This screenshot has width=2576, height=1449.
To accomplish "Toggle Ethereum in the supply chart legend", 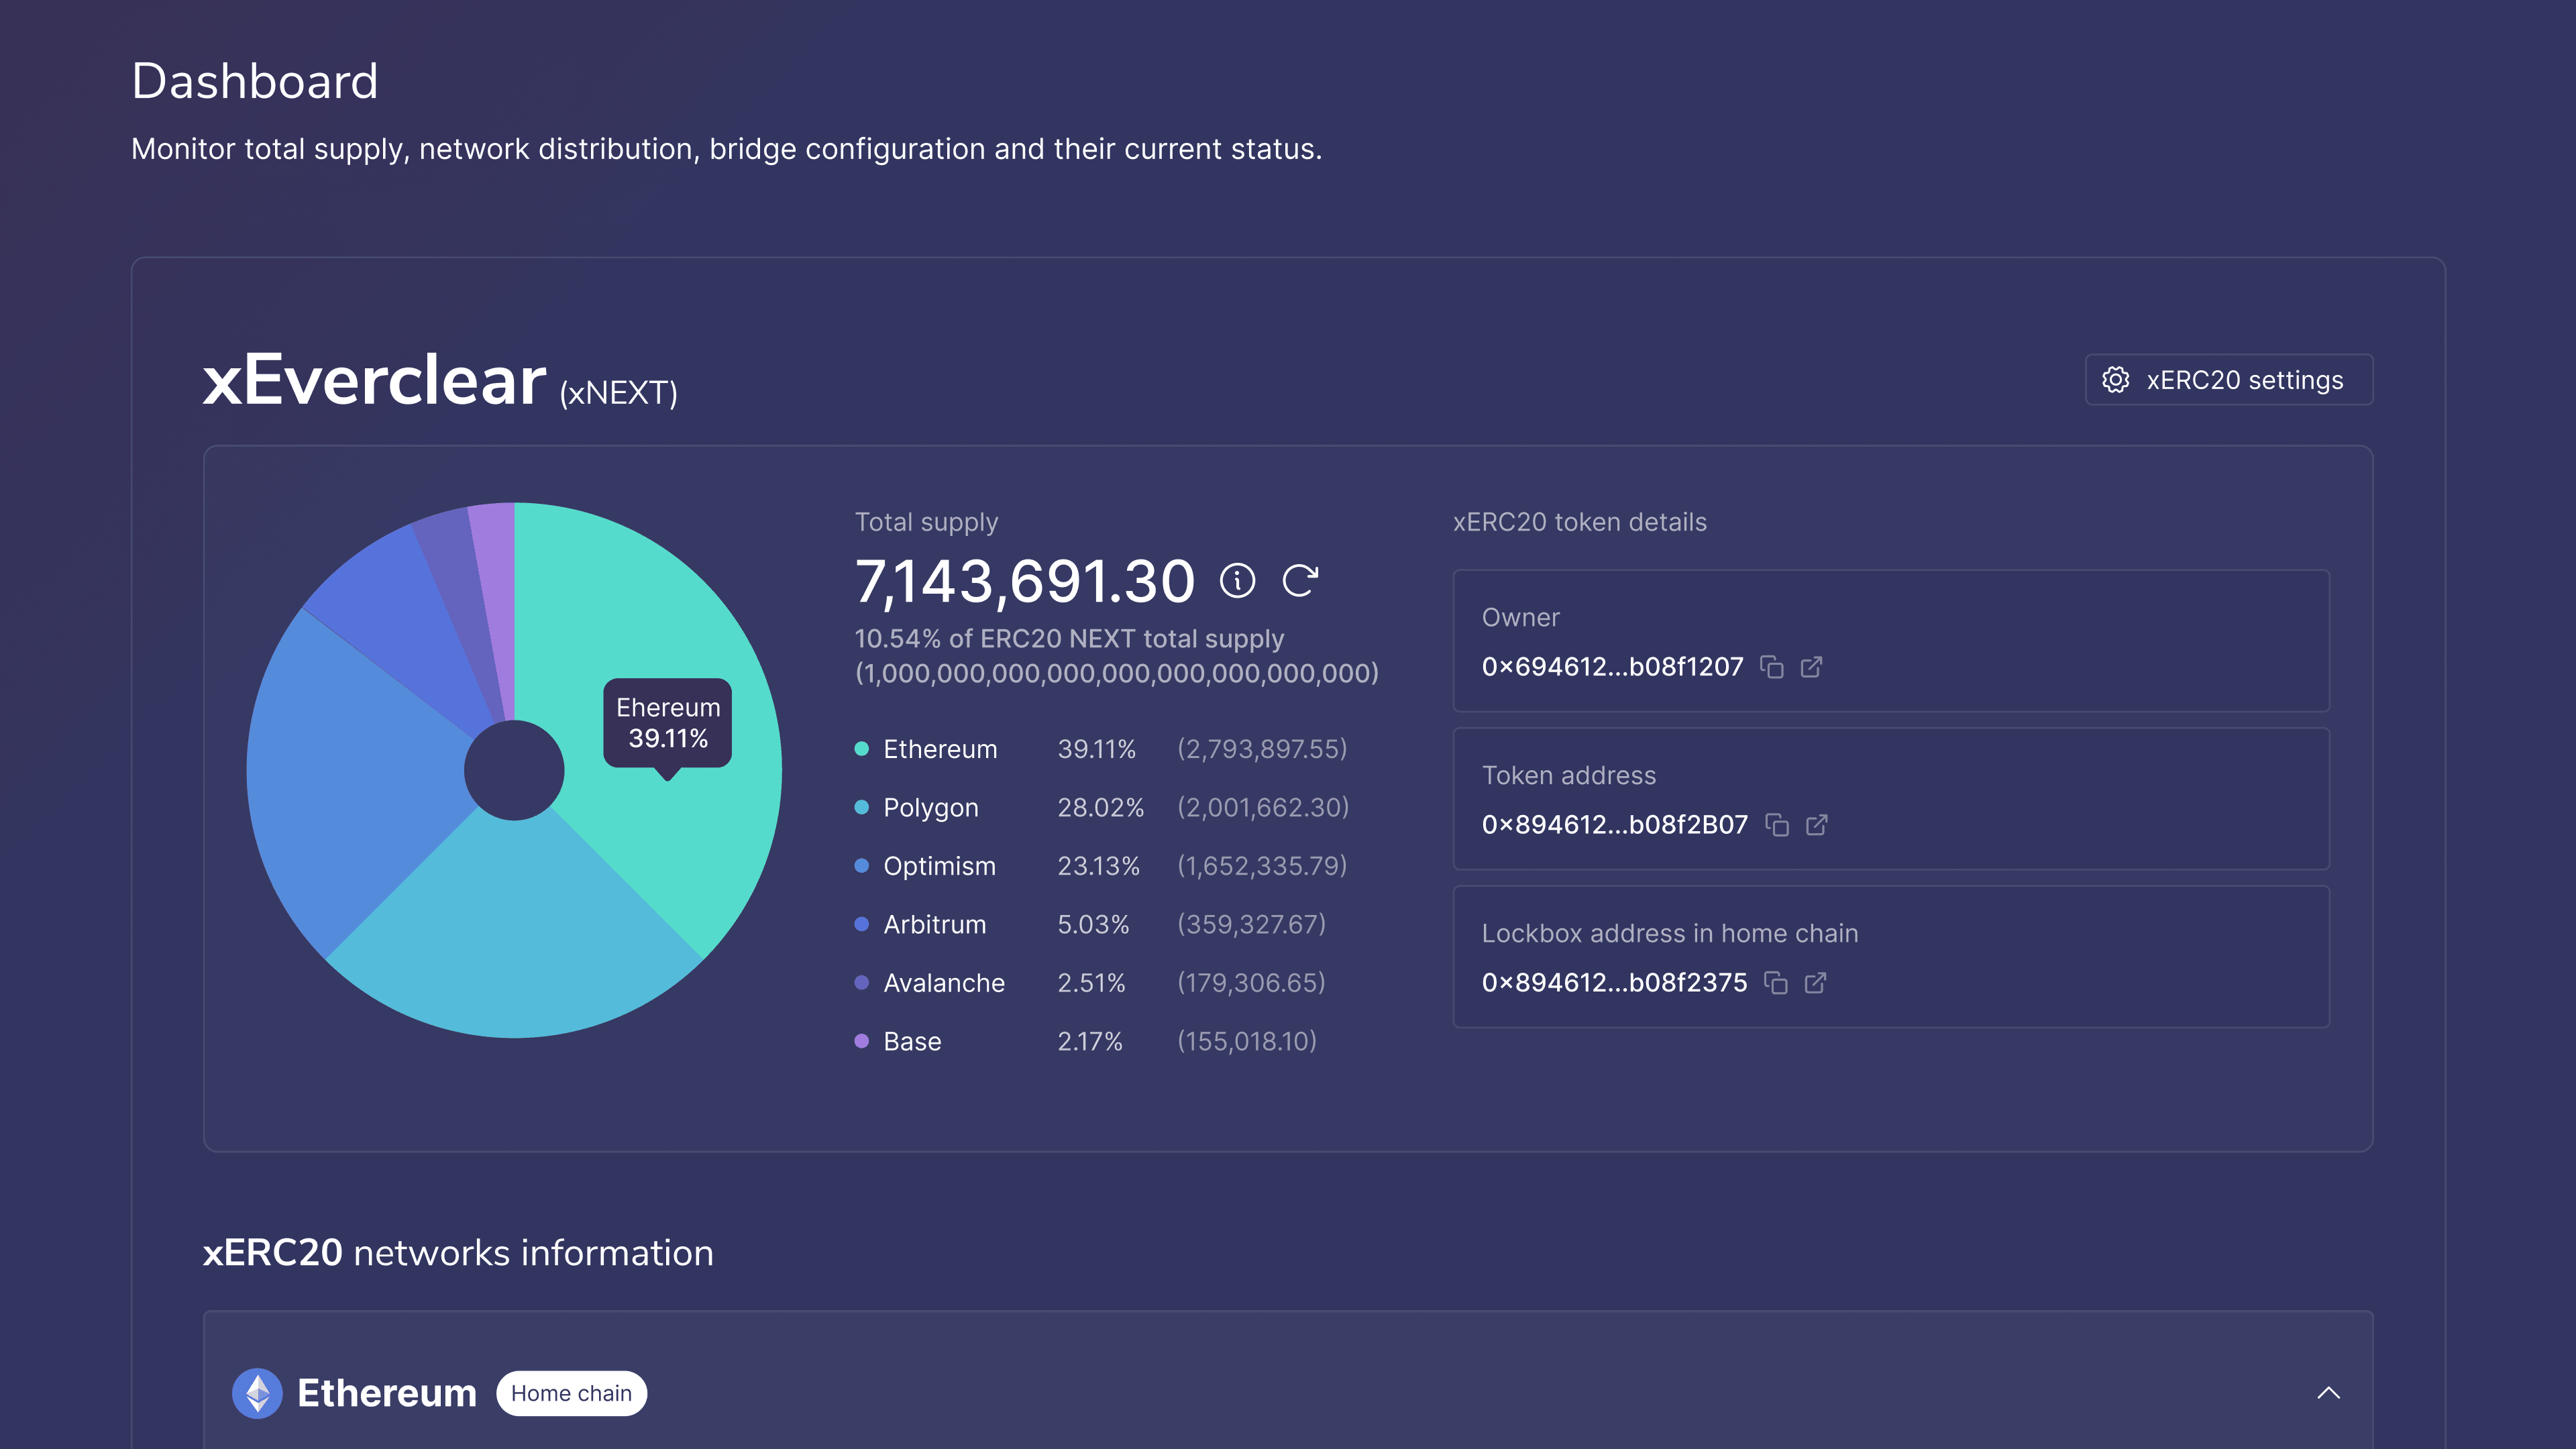I will [x=940, y=748].
